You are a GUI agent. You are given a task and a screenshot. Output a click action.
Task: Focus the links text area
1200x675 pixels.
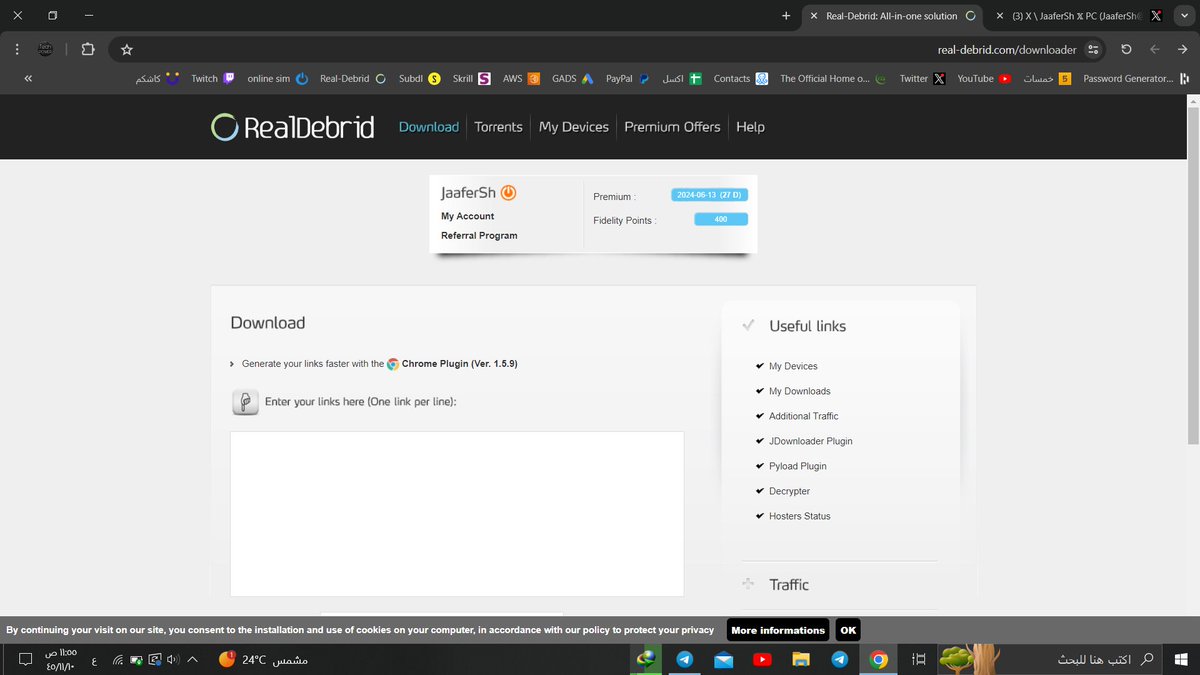457,514
